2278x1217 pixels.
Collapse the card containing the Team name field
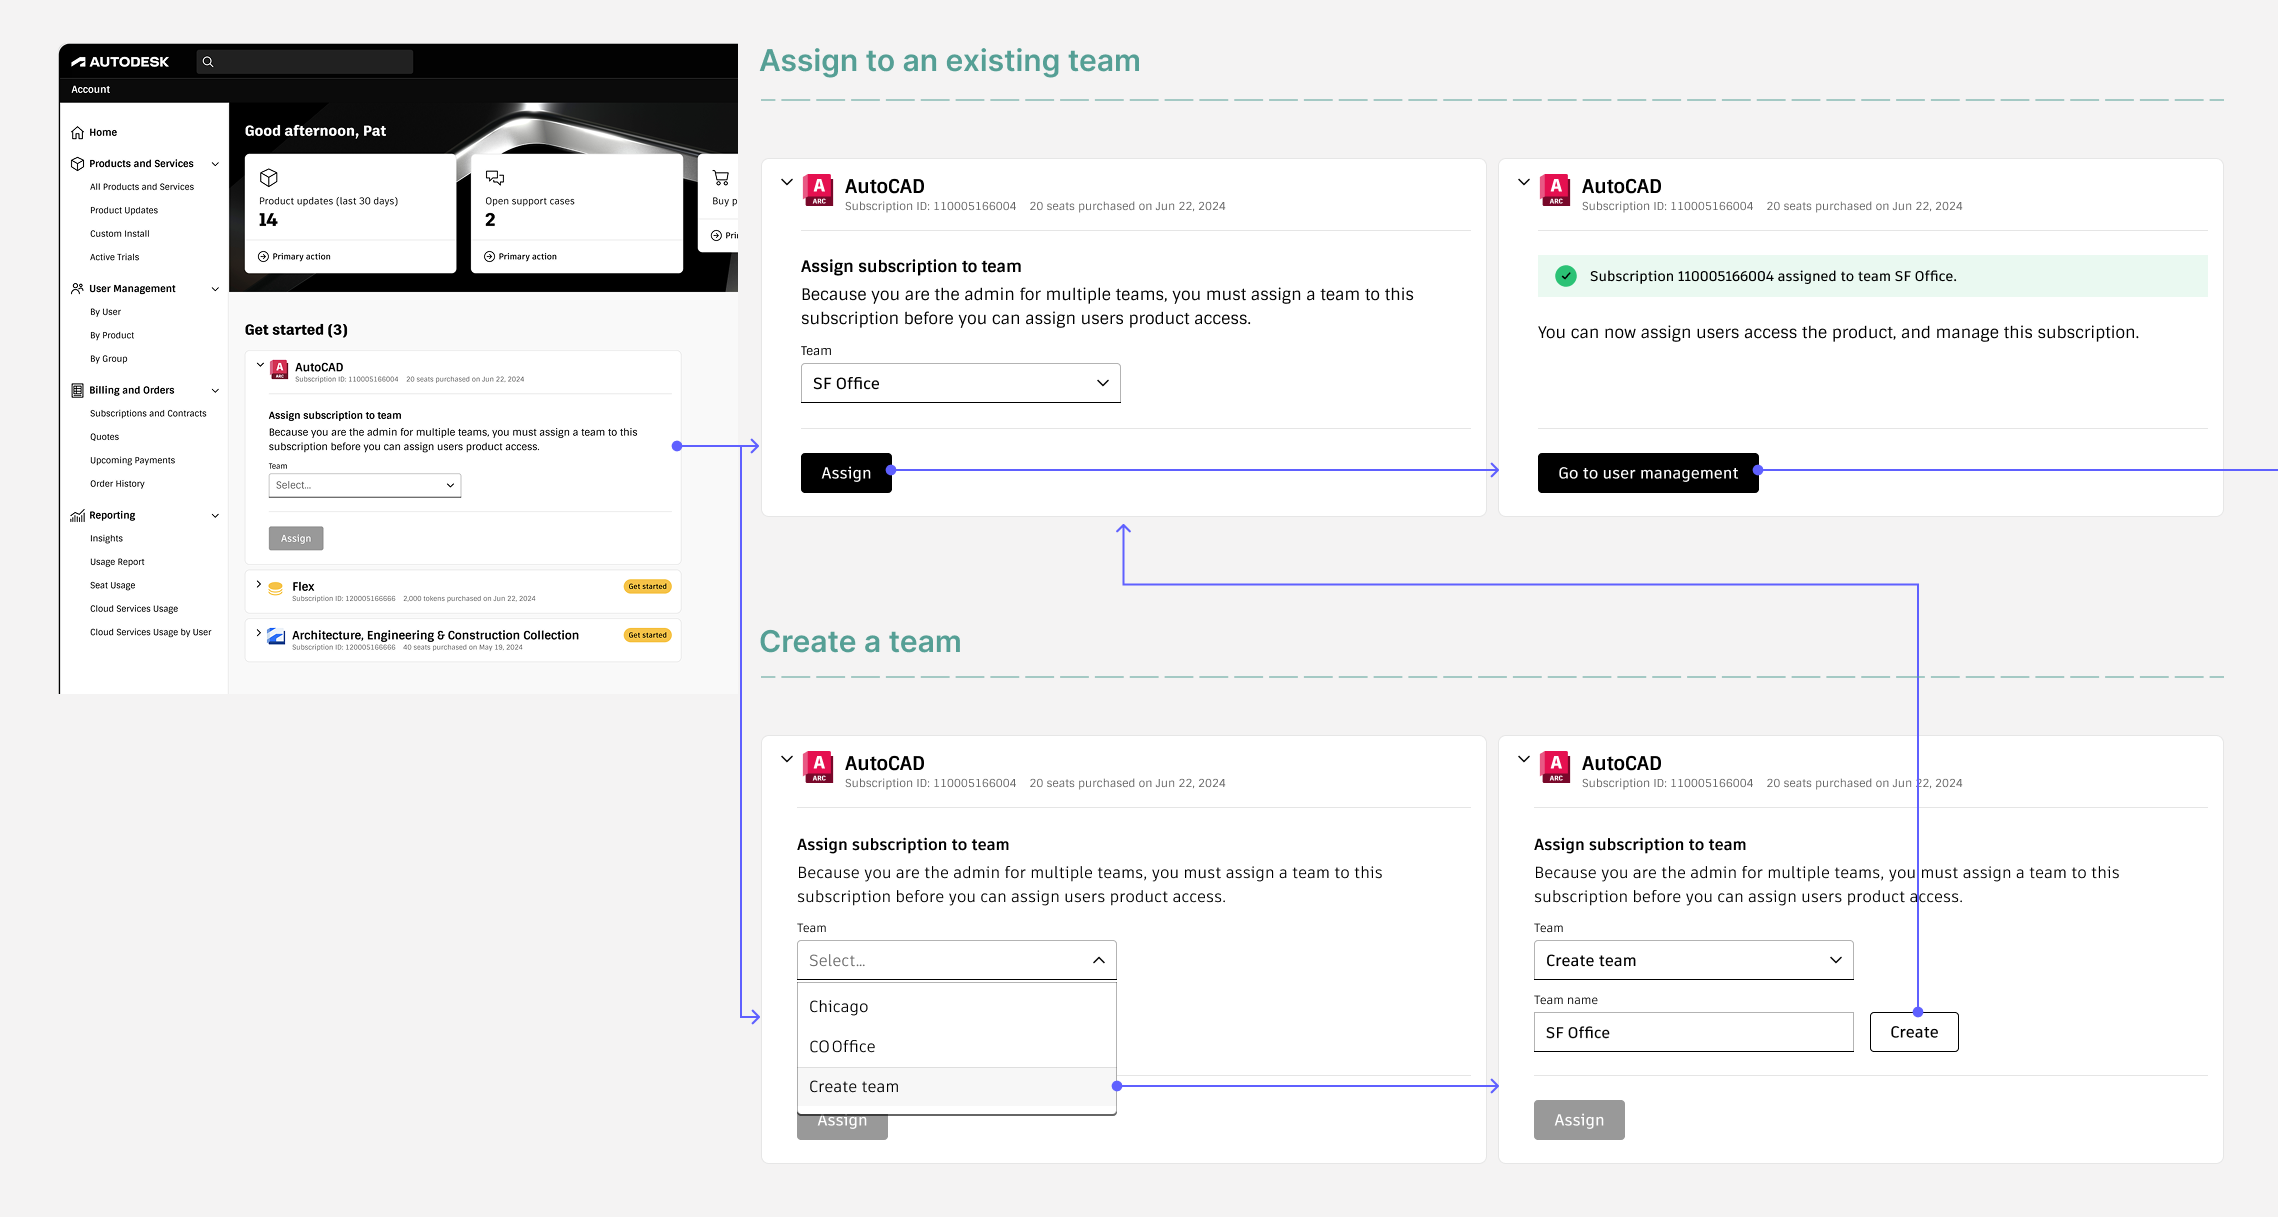point(1524,759)
